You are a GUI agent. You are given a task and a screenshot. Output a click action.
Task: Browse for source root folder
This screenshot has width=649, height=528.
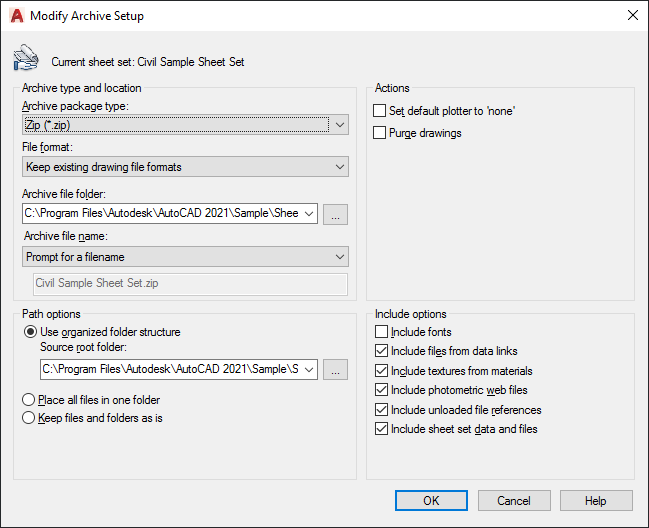pyautogui.click(x=336, y=370)
